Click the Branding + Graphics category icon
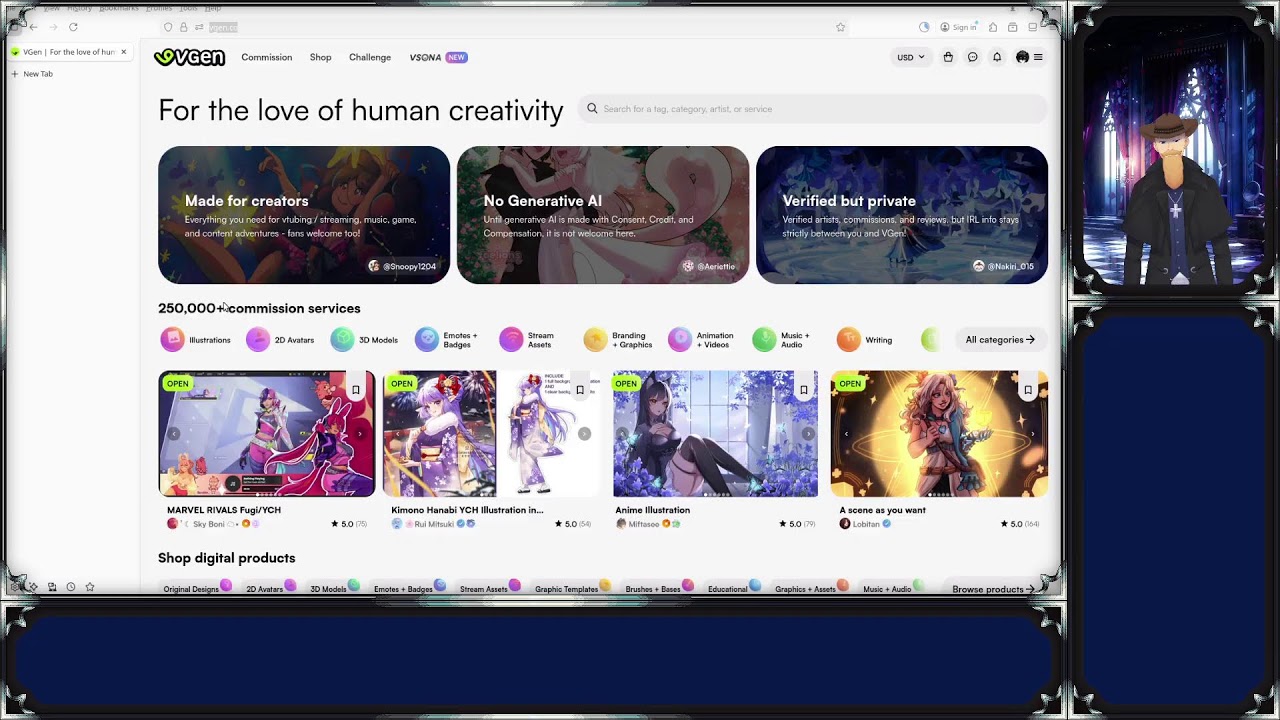Image resolution: width=1280 pixels, height=720 pixels. coord(596,340)
